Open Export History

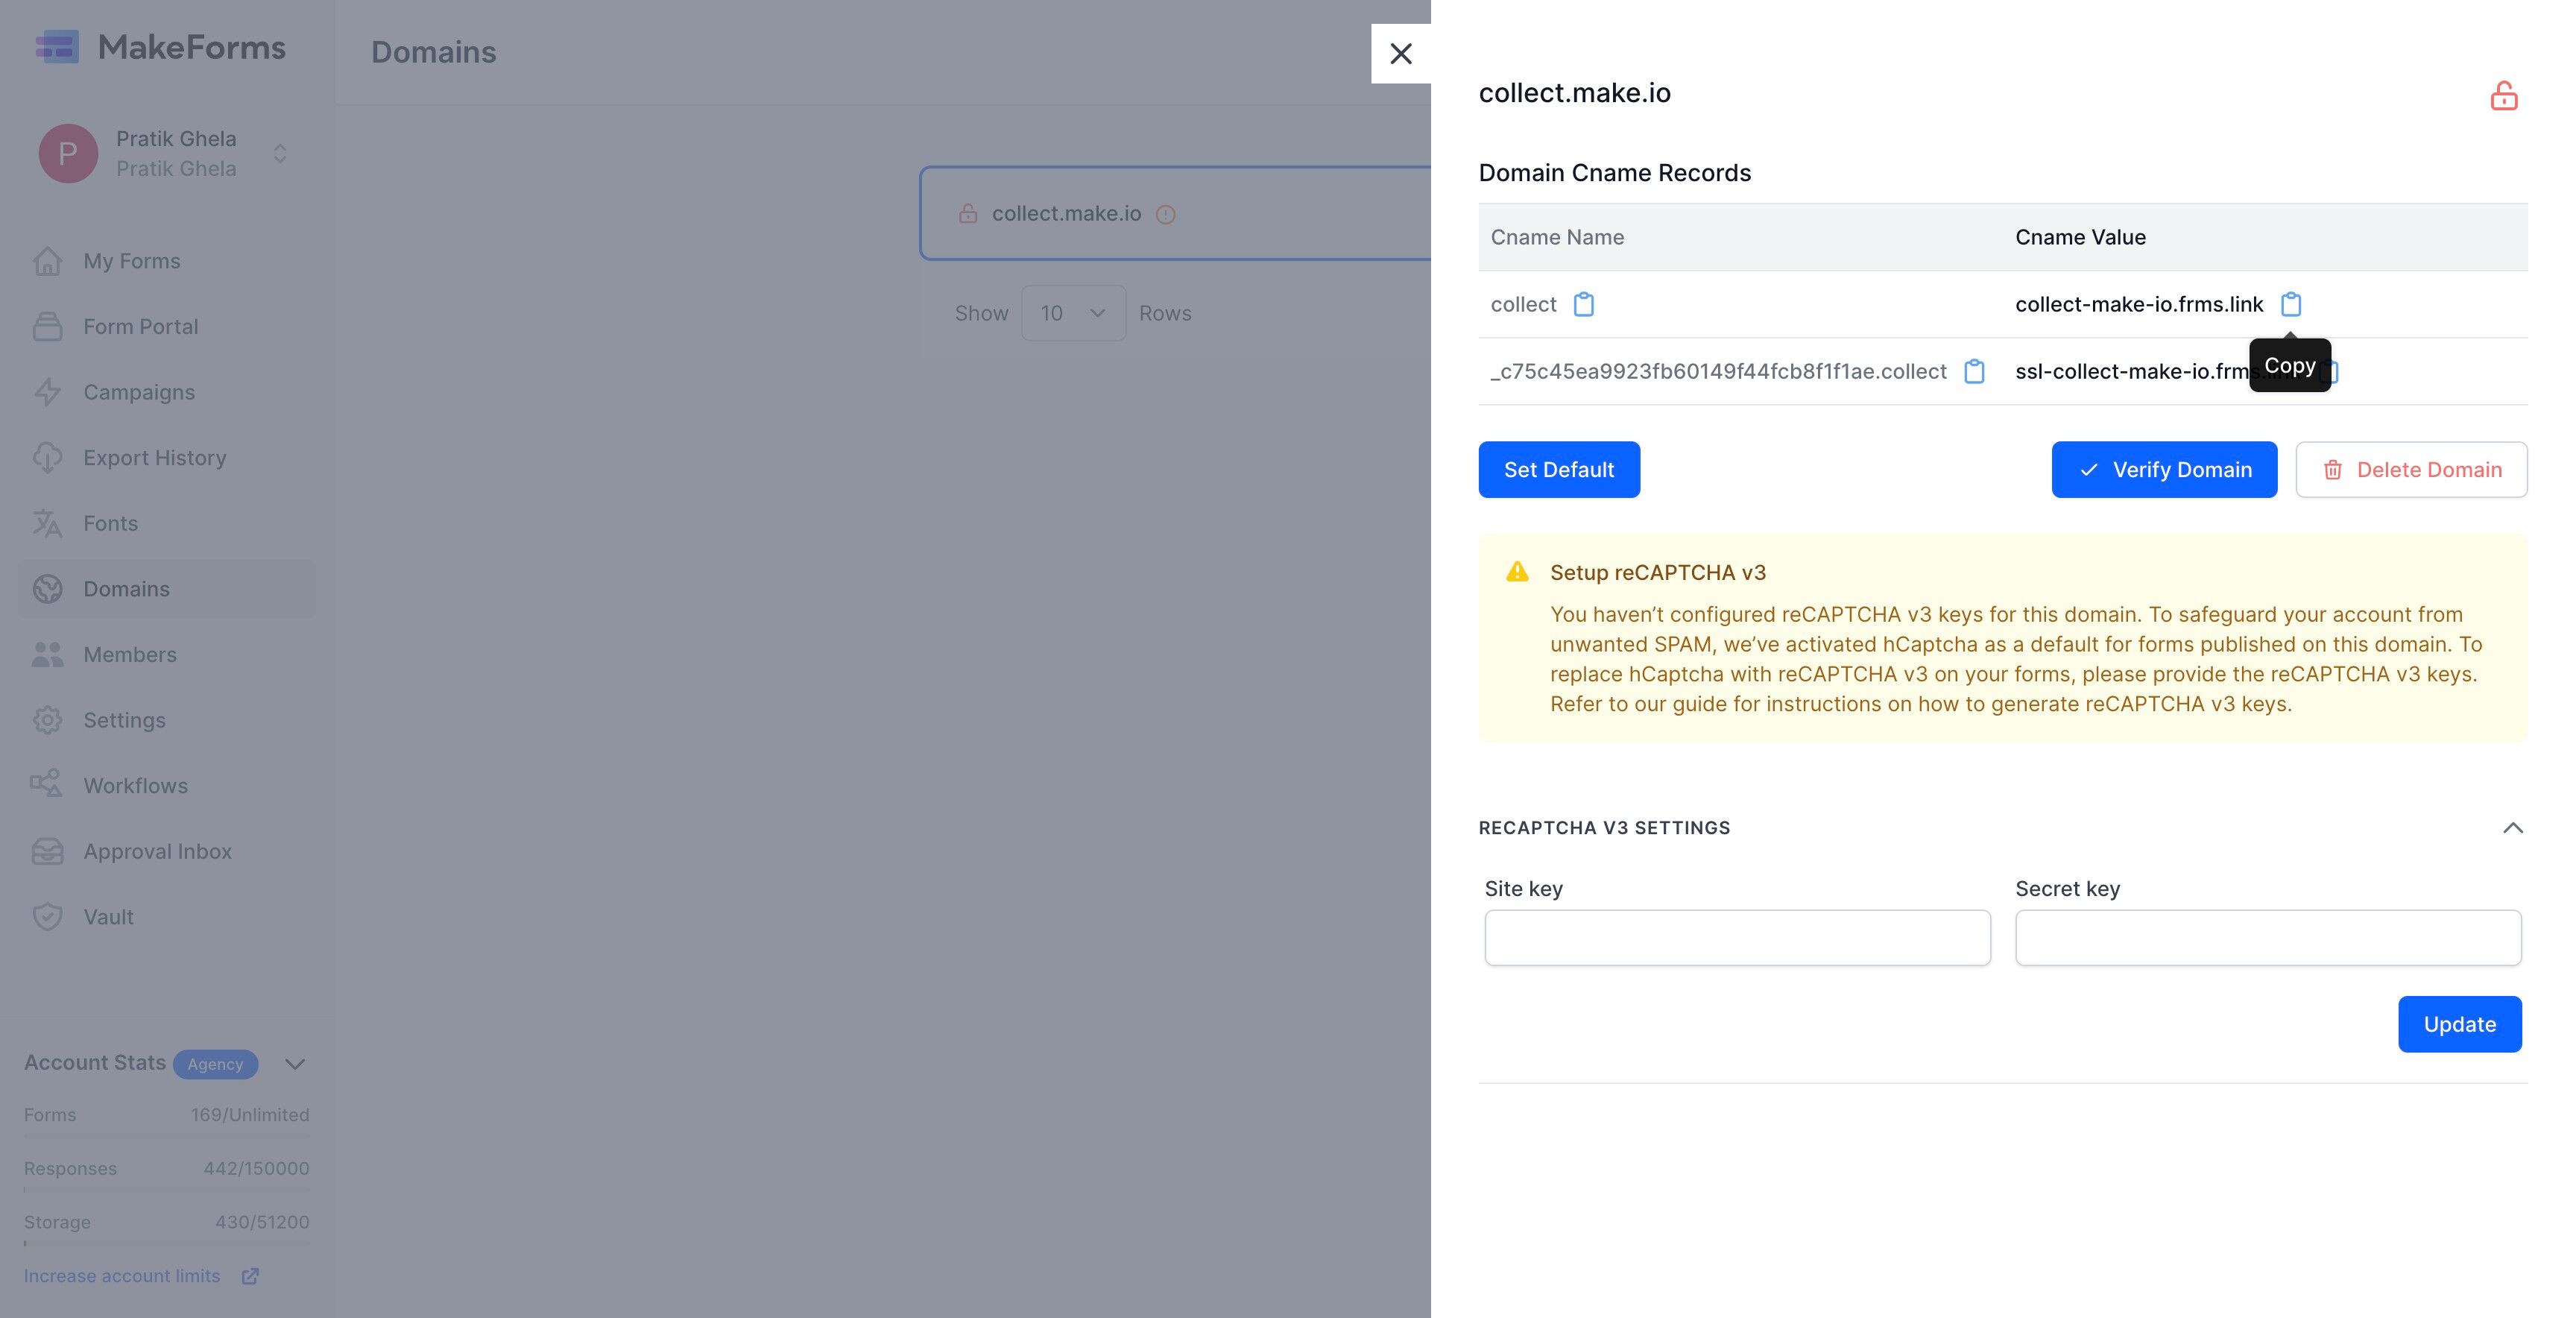pos(166,457)
